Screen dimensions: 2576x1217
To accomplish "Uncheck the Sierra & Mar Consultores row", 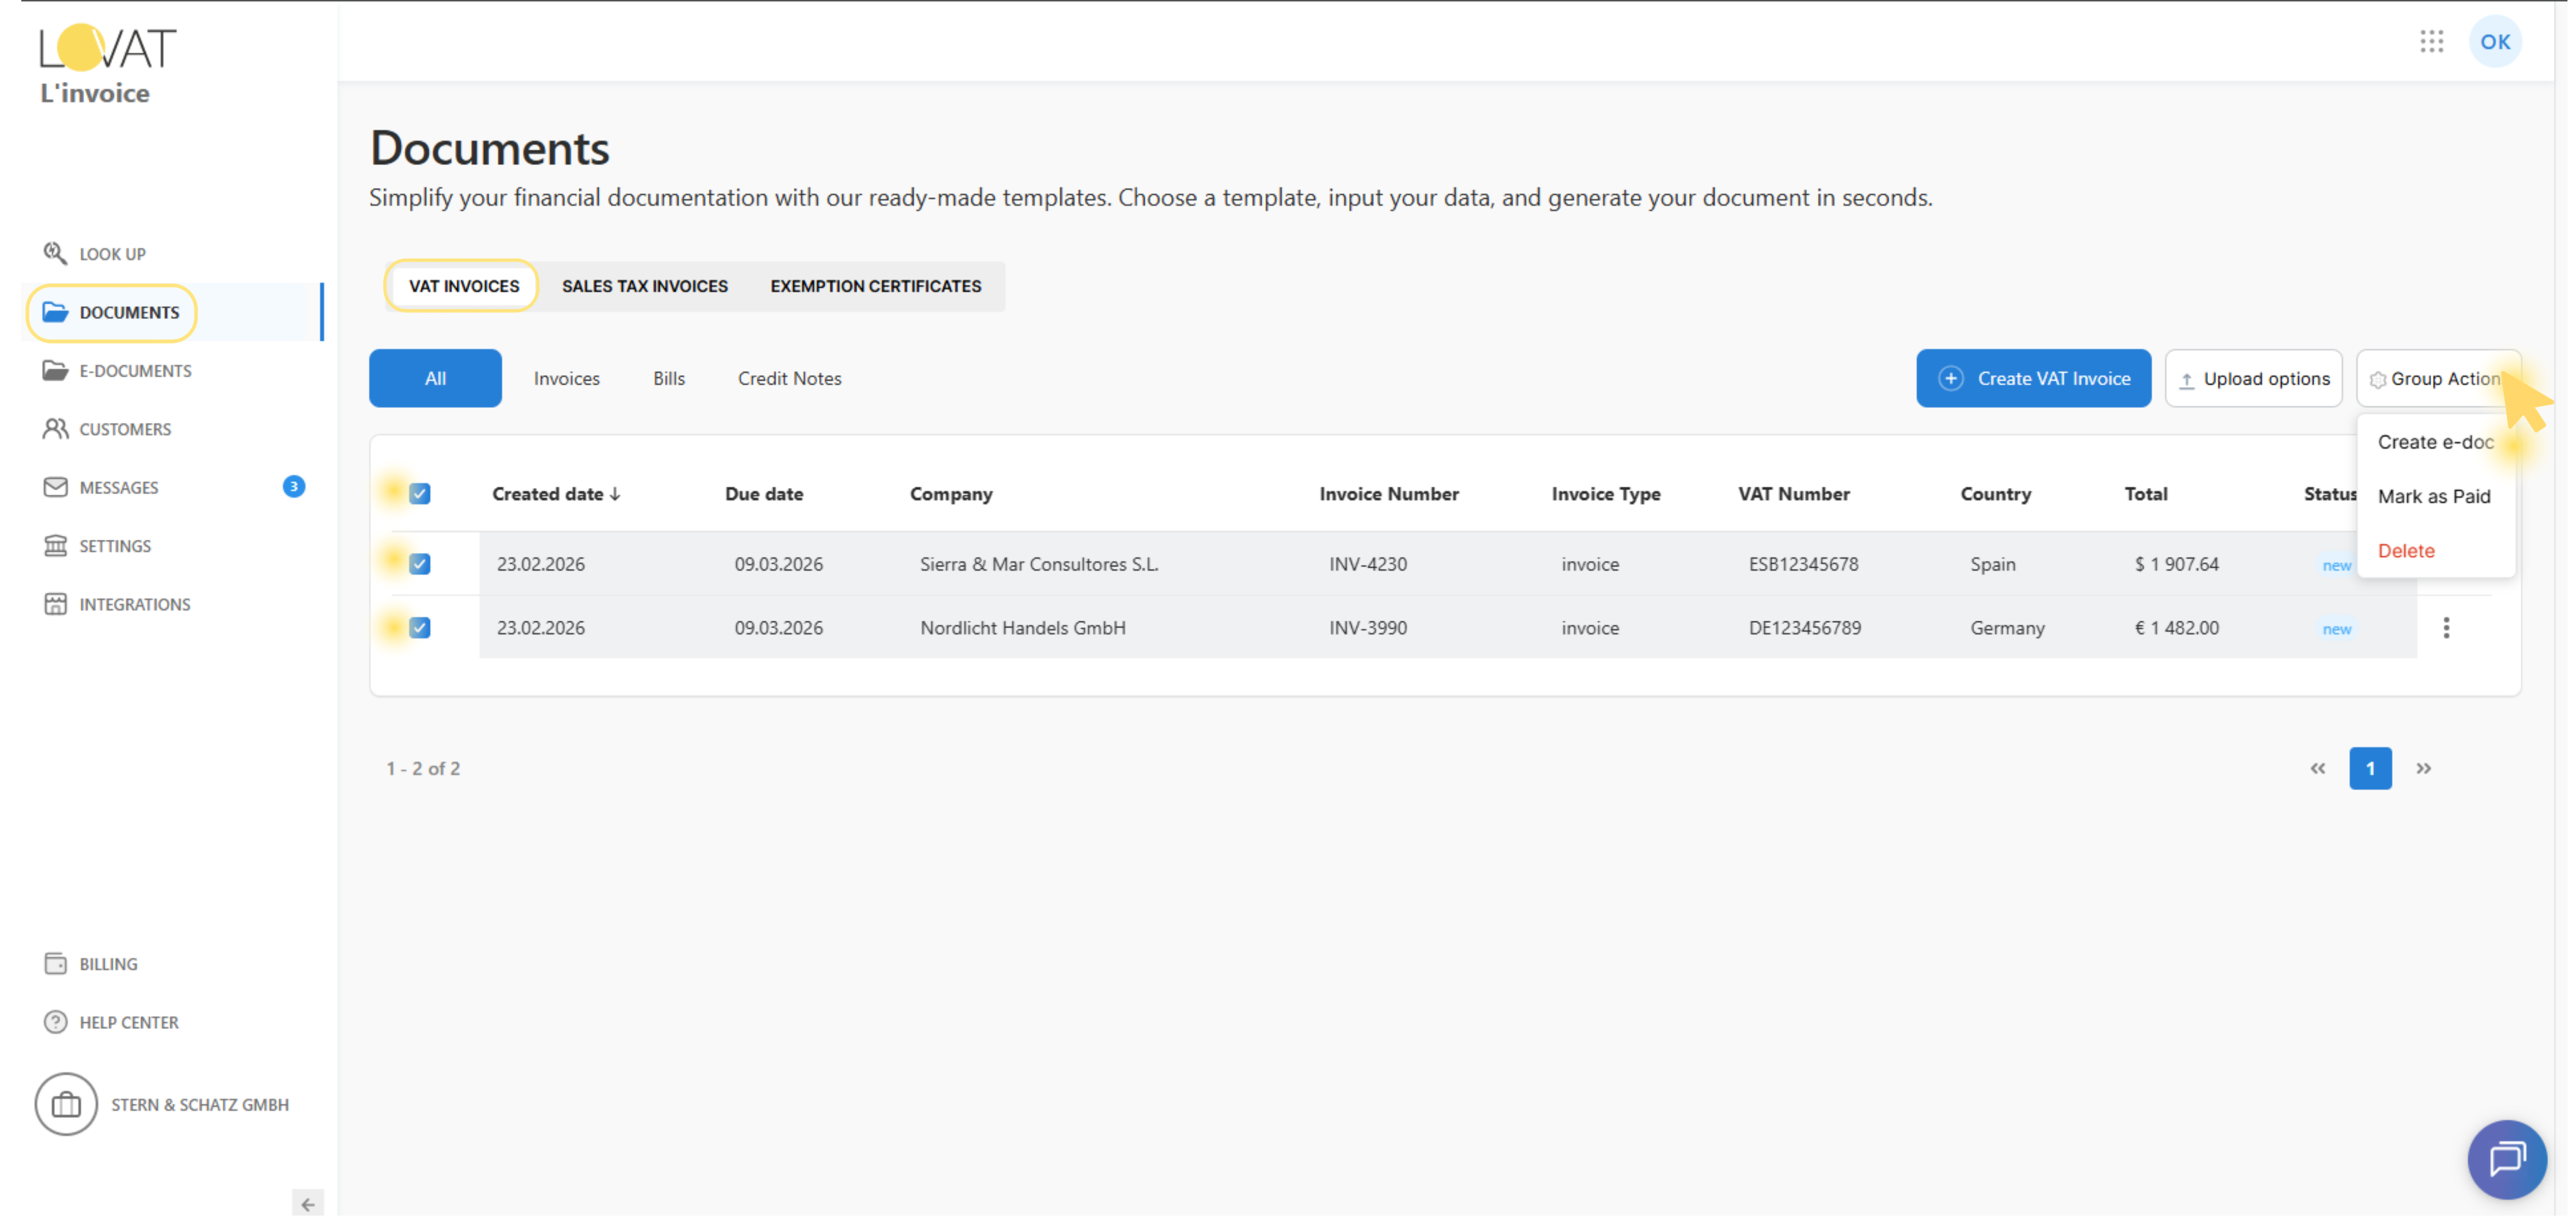I will pos(420,564).
